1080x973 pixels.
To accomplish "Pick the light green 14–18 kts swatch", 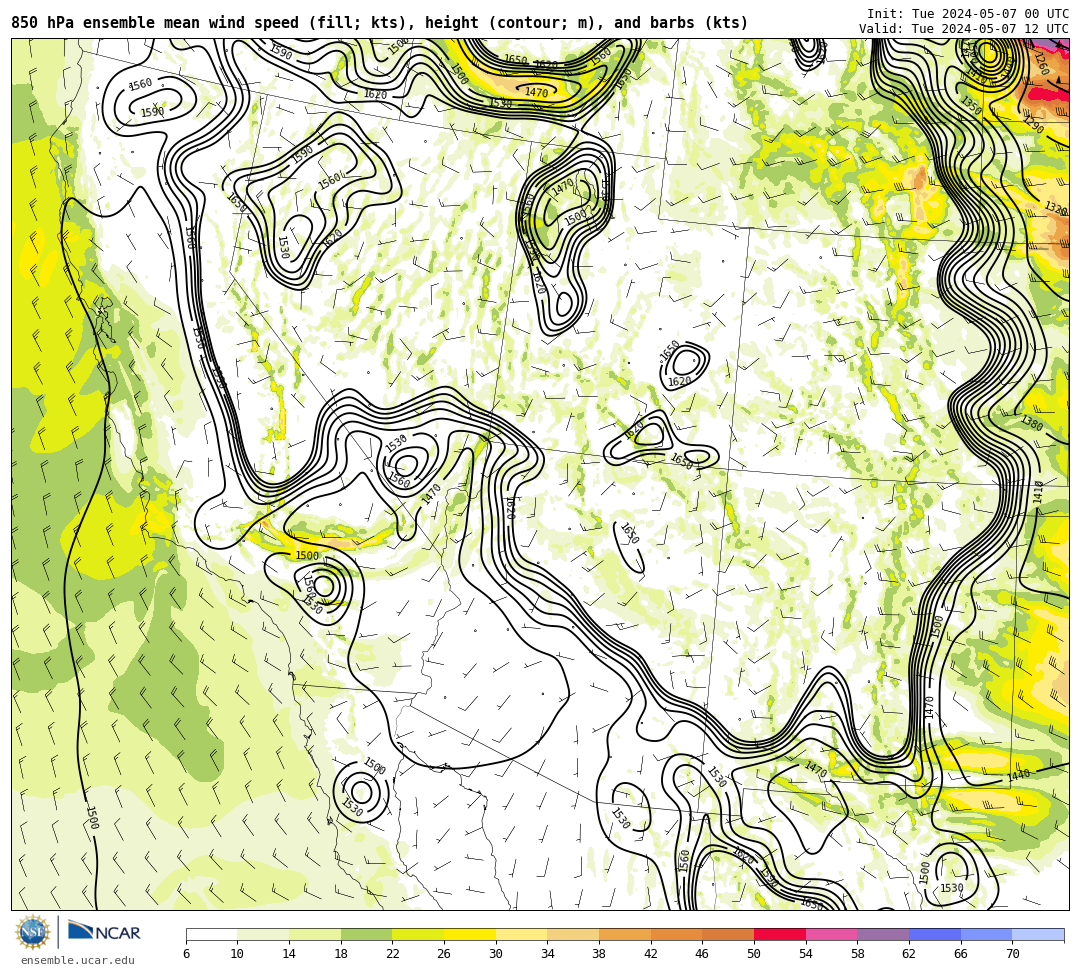I will (315, 934).
